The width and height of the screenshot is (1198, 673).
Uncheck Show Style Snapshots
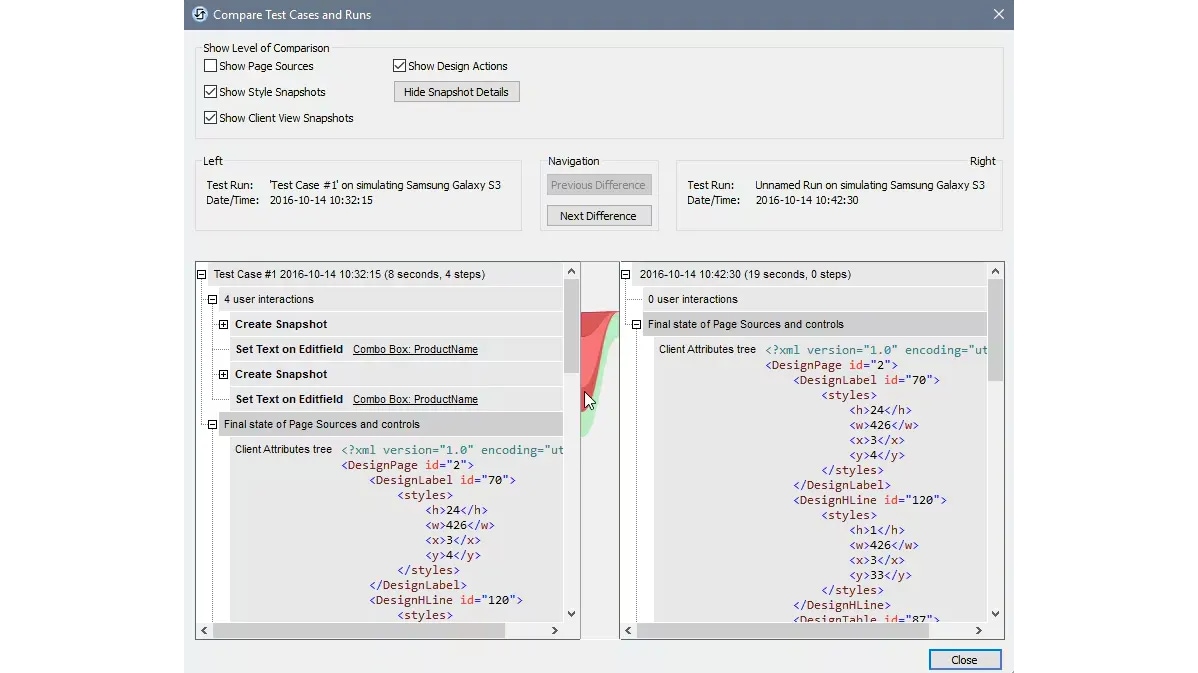(210, 92)
